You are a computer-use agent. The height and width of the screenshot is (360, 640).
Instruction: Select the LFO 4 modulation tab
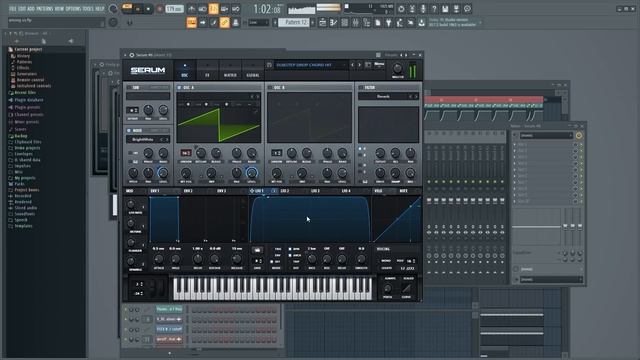(346, 191)
